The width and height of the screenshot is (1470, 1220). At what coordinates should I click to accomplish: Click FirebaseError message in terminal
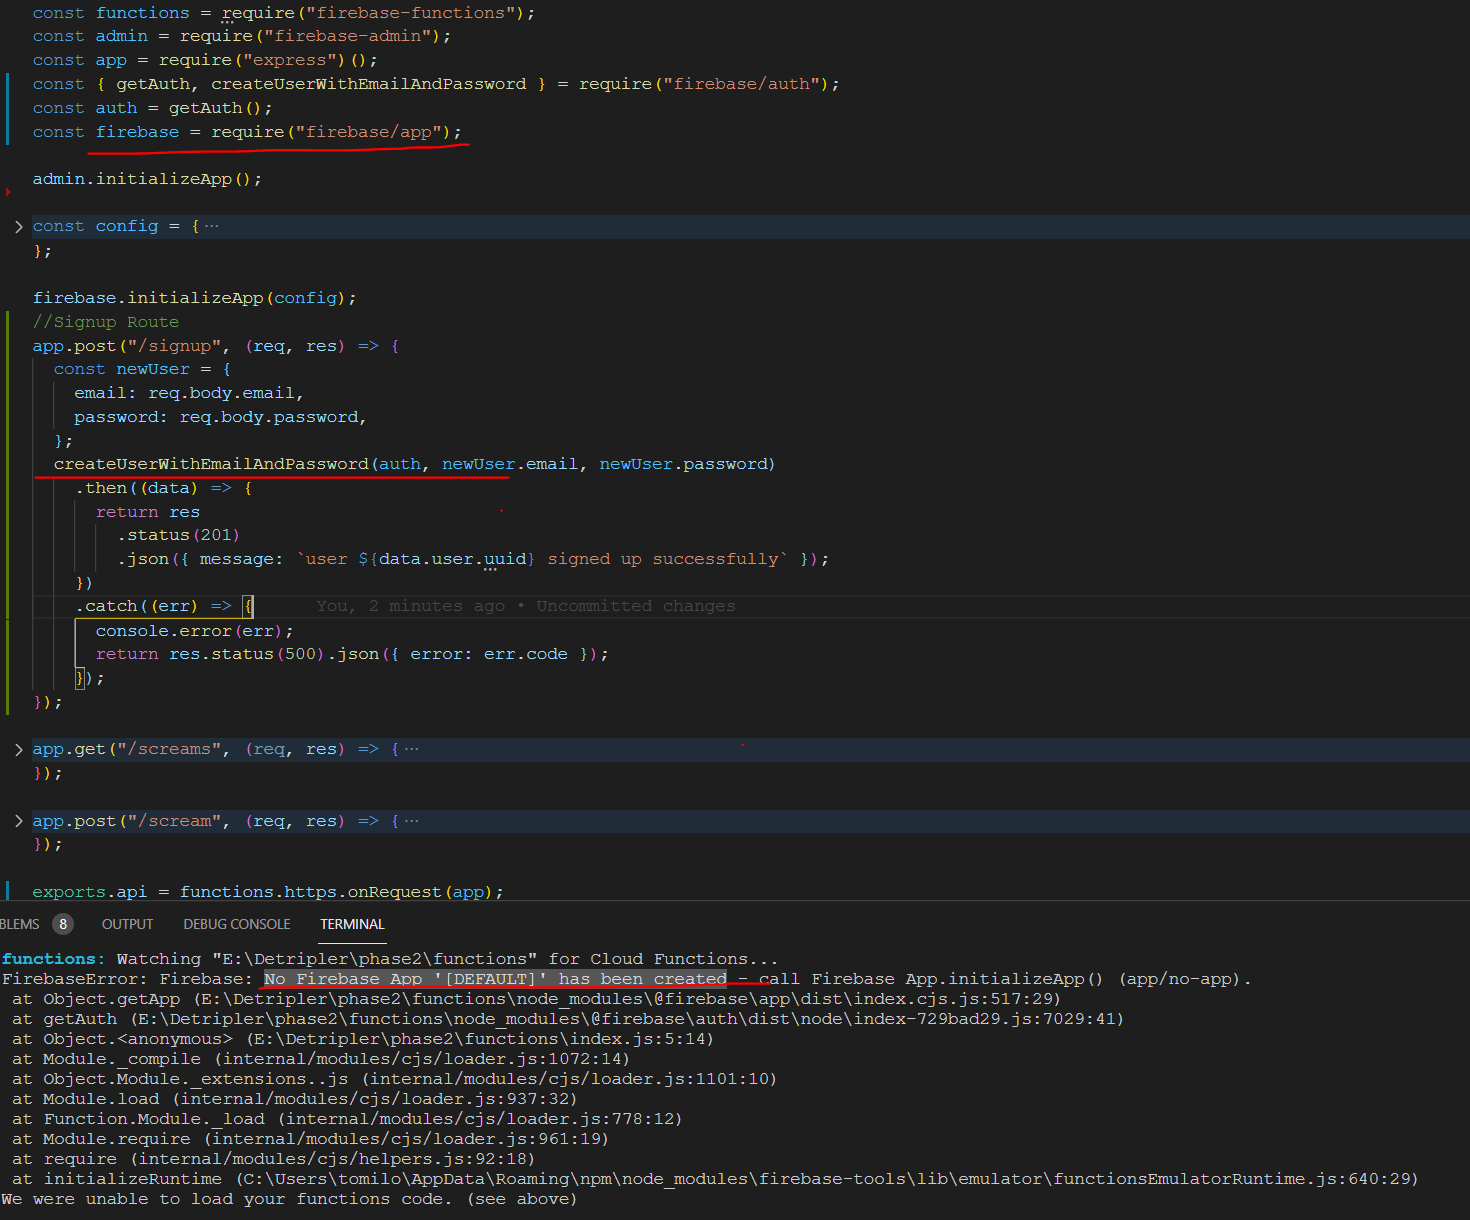[627, 979]
